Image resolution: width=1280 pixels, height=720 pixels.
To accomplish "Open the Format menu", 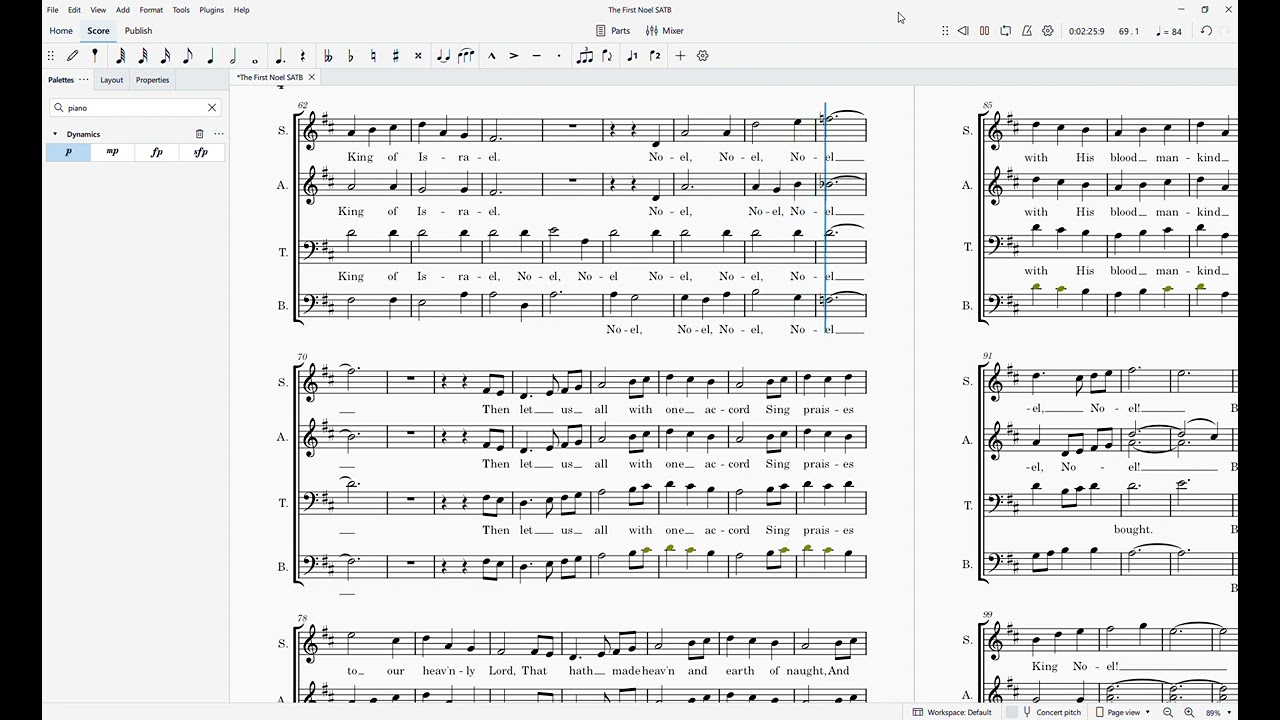I will pos(152,10).
